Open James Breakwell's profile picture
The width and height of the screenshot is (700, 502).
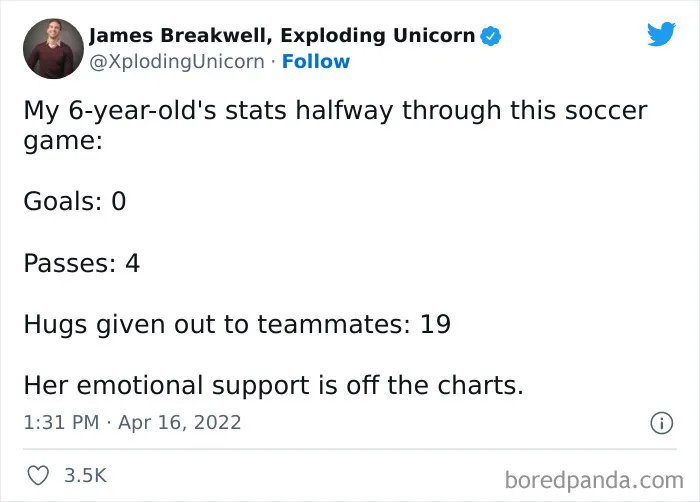click(x=53, y=49)
